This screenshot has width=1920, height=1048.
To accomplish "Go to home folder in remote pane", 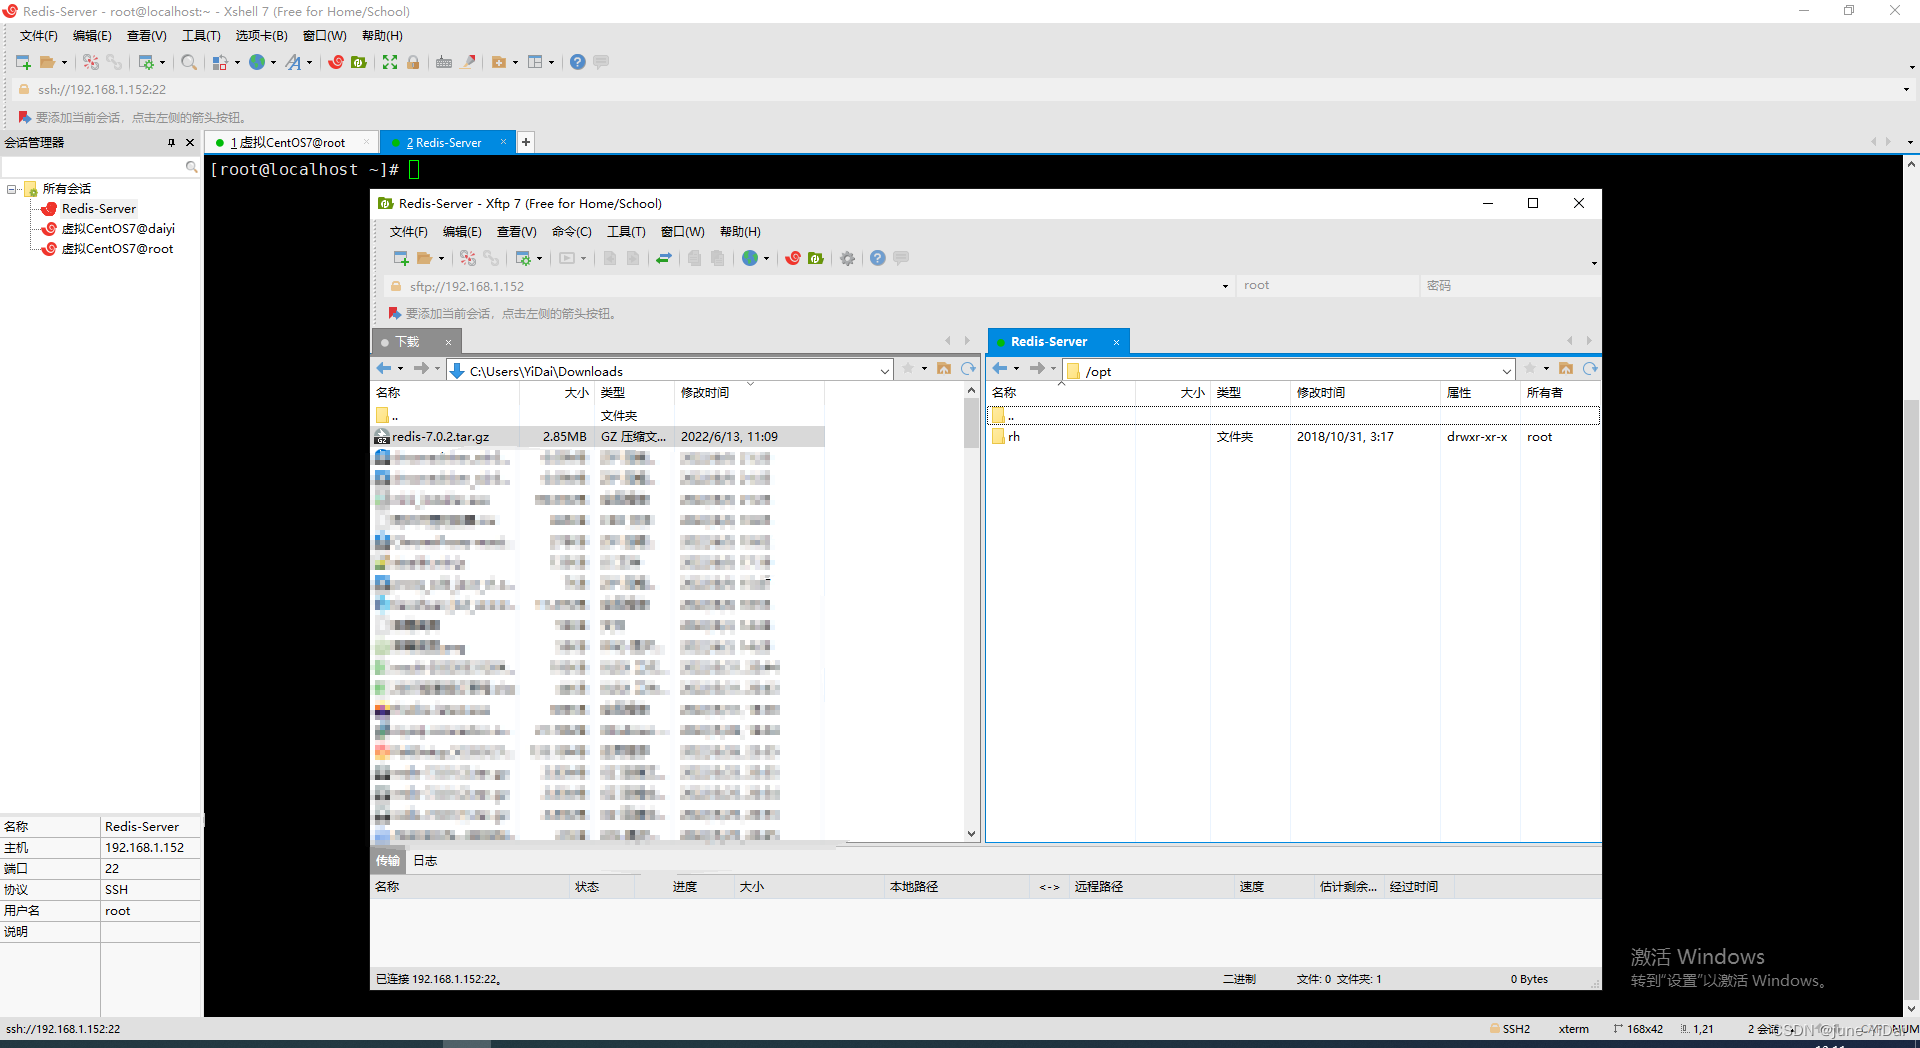I will point(1566,369).
